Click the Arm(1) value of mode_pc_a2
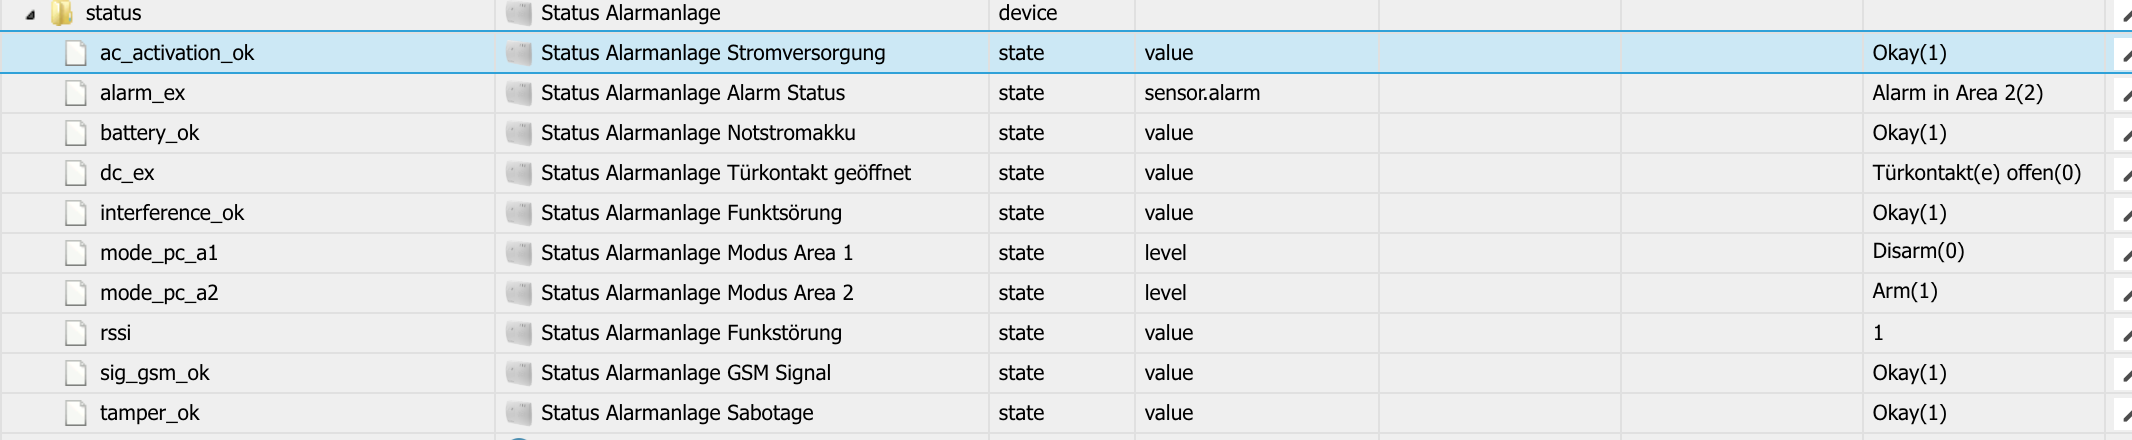This screenshot has height=440, width=2132. (1905, 291)
